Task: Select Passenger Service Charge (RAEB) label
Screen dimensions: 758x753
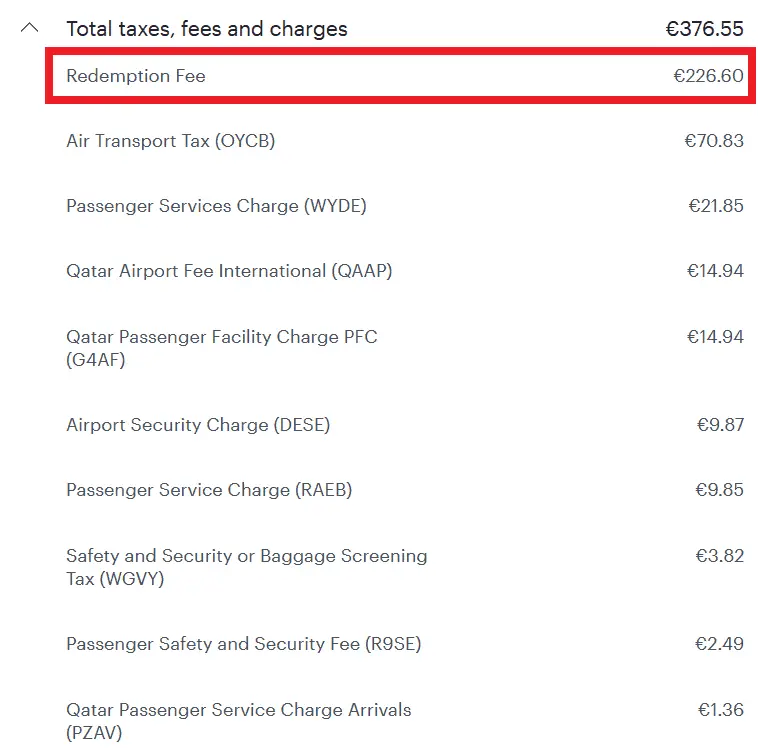Action: tap(209, 490)
